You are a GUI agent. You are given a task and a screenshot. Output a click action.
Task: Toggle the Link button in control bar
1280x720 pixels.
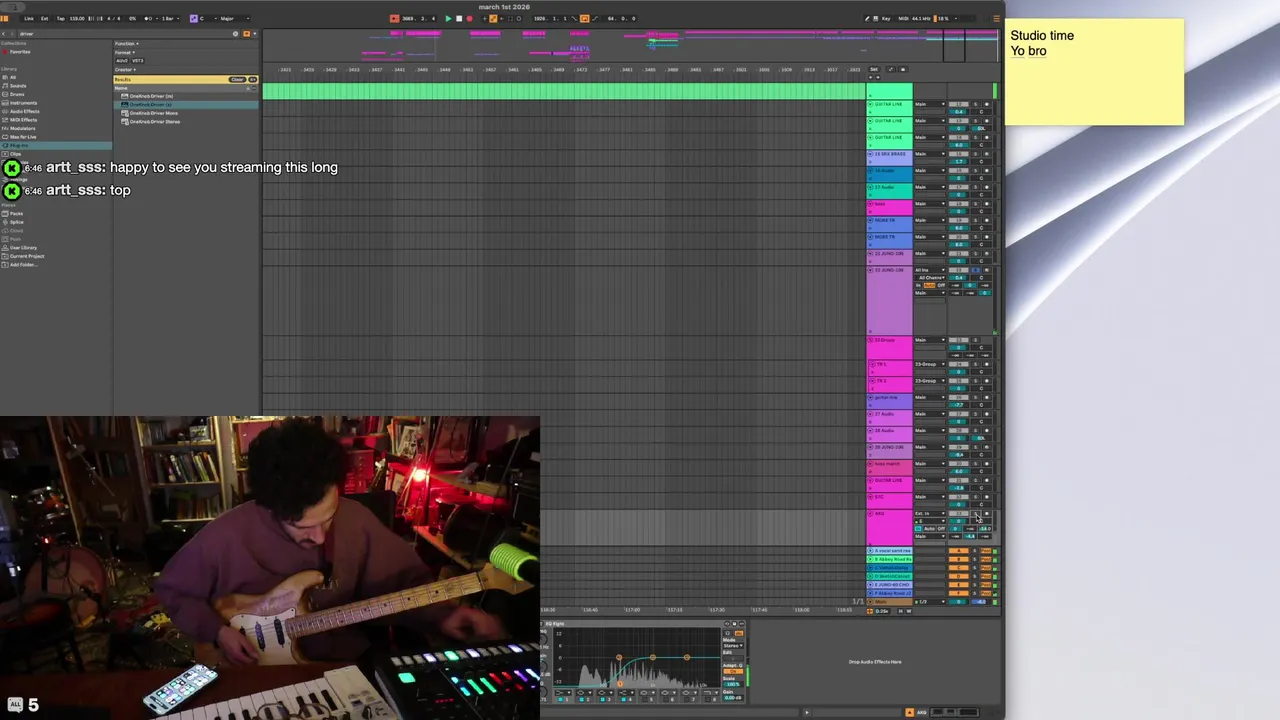click(x=29, y=18)
